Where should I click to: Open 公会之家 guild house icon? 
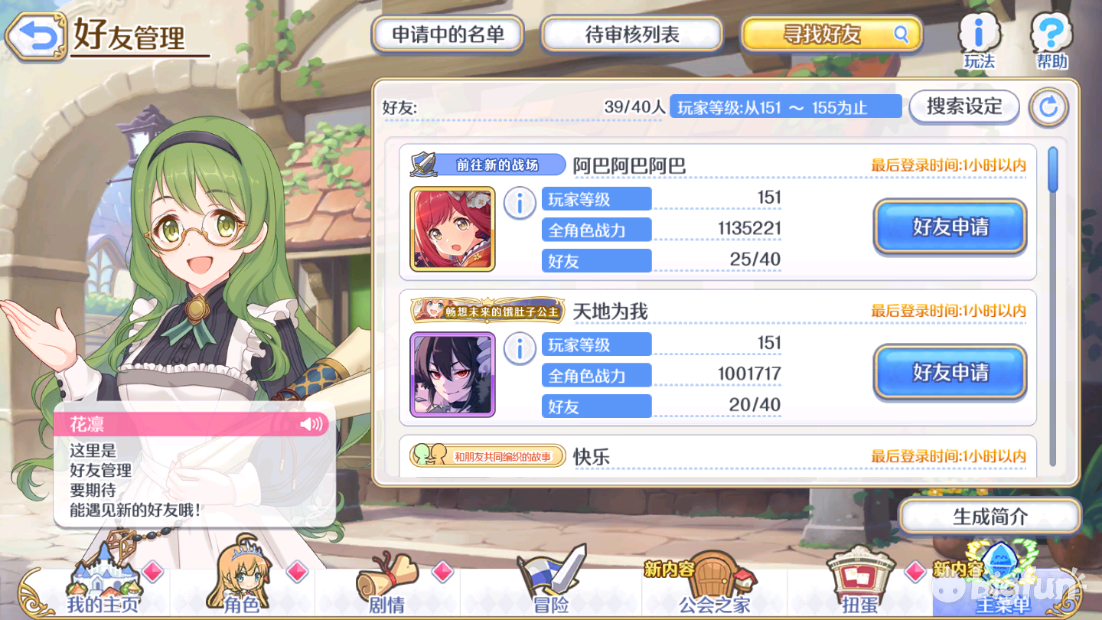point(714,582)
